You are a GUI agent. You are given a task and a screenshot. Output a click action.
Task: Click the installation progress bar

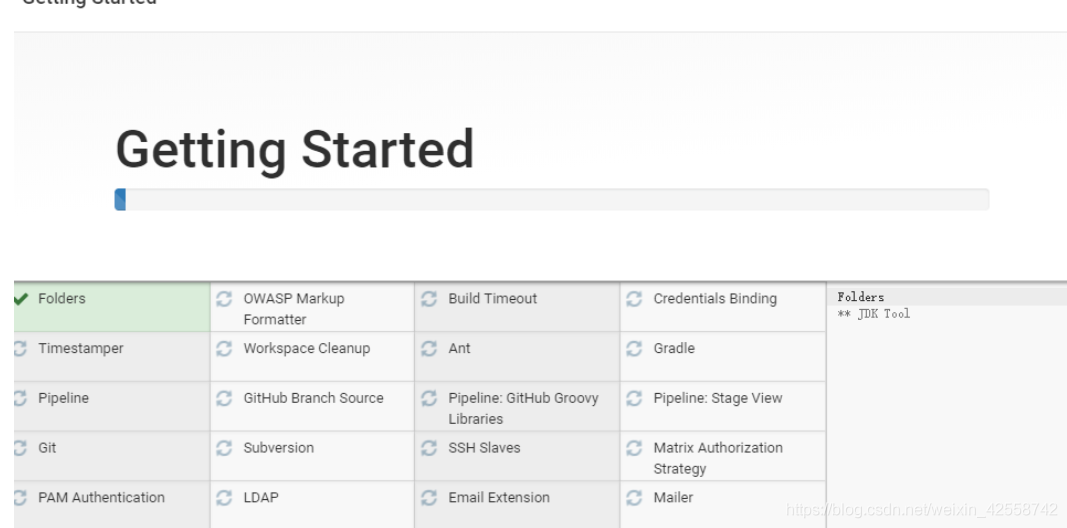coord(551,199)
